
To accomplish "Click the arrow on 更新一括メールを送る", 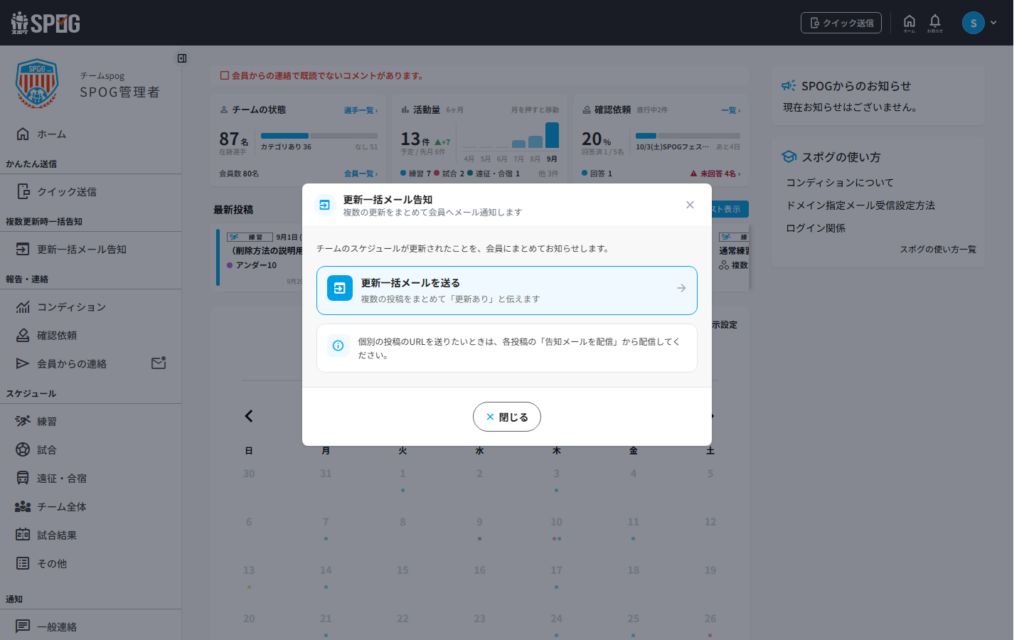I will [681, 288].
